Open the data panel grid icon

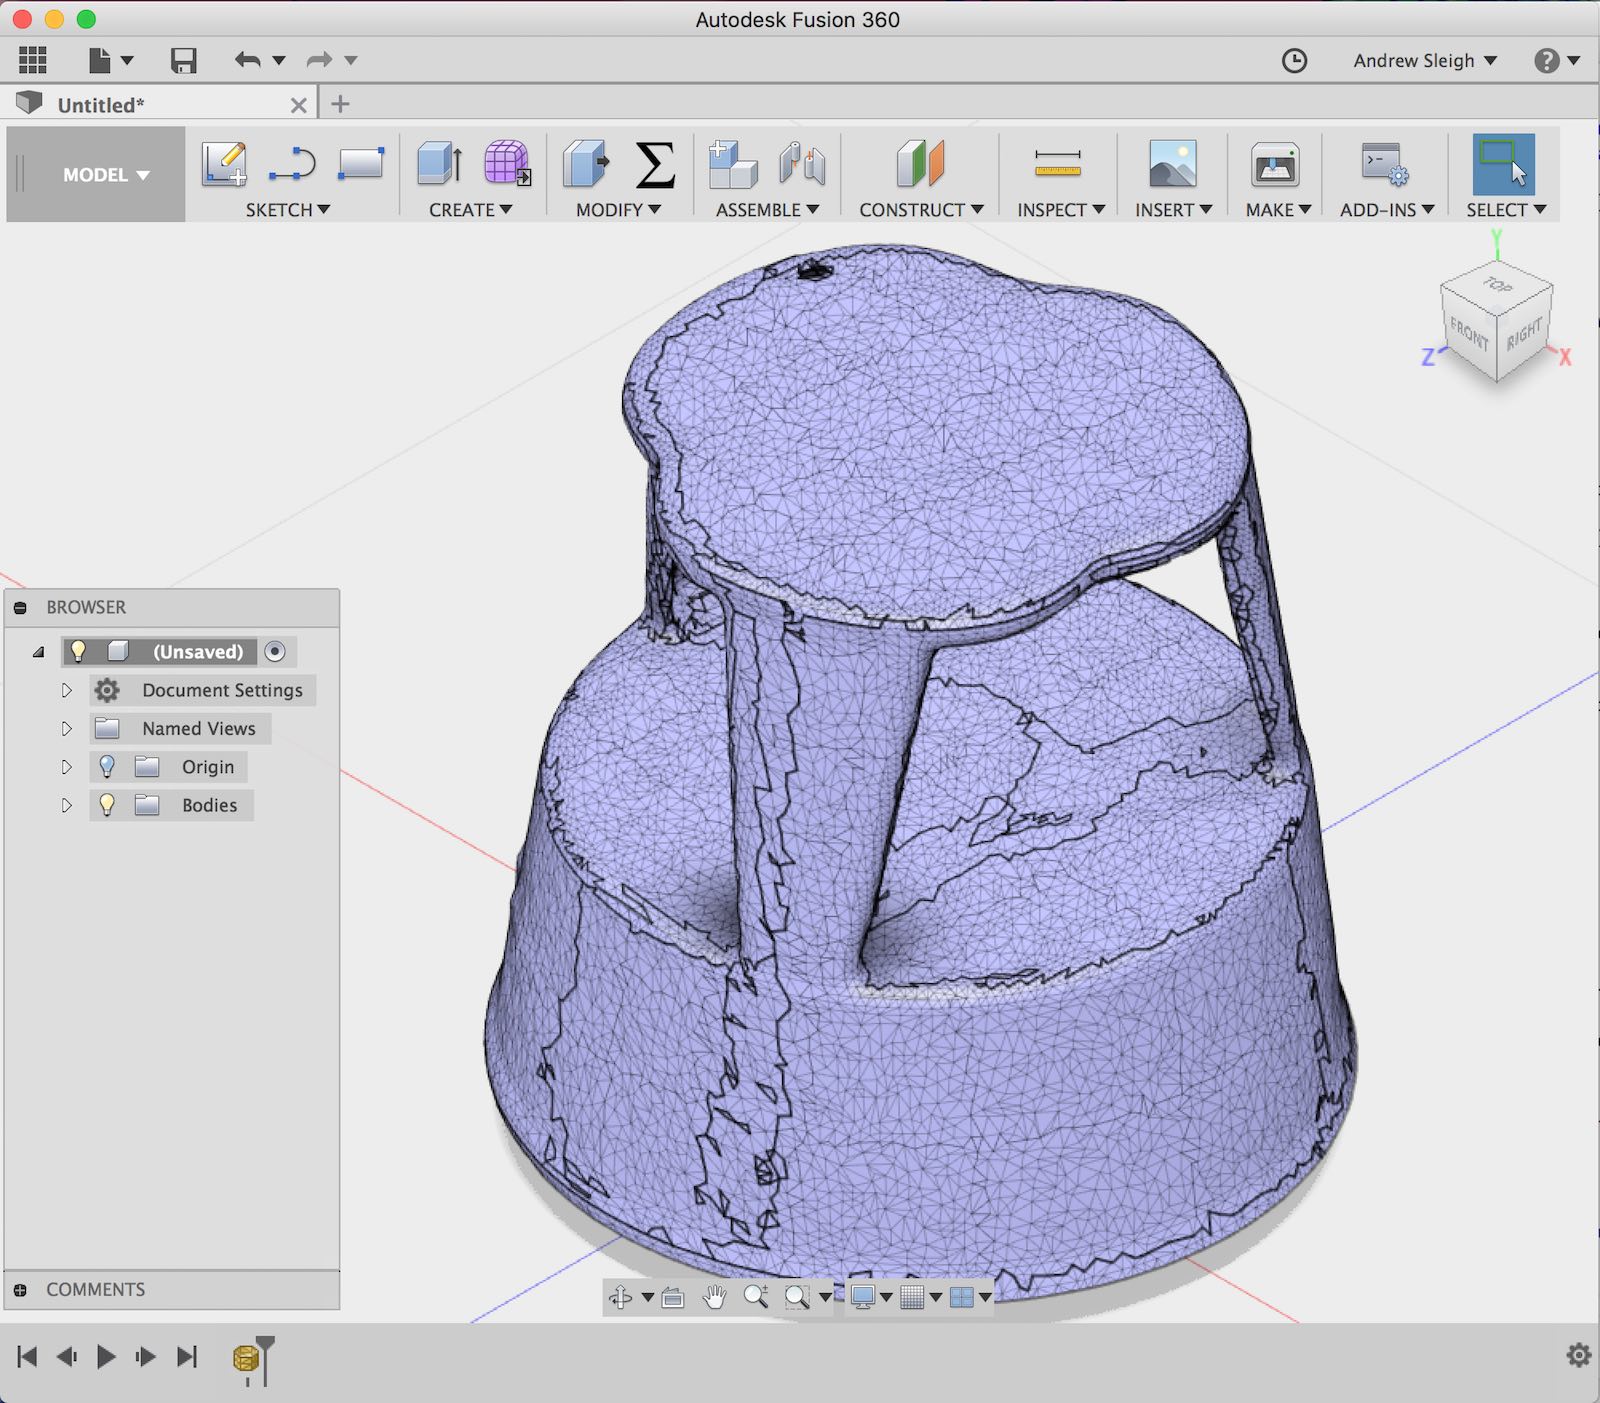click(x=32, y=60)
